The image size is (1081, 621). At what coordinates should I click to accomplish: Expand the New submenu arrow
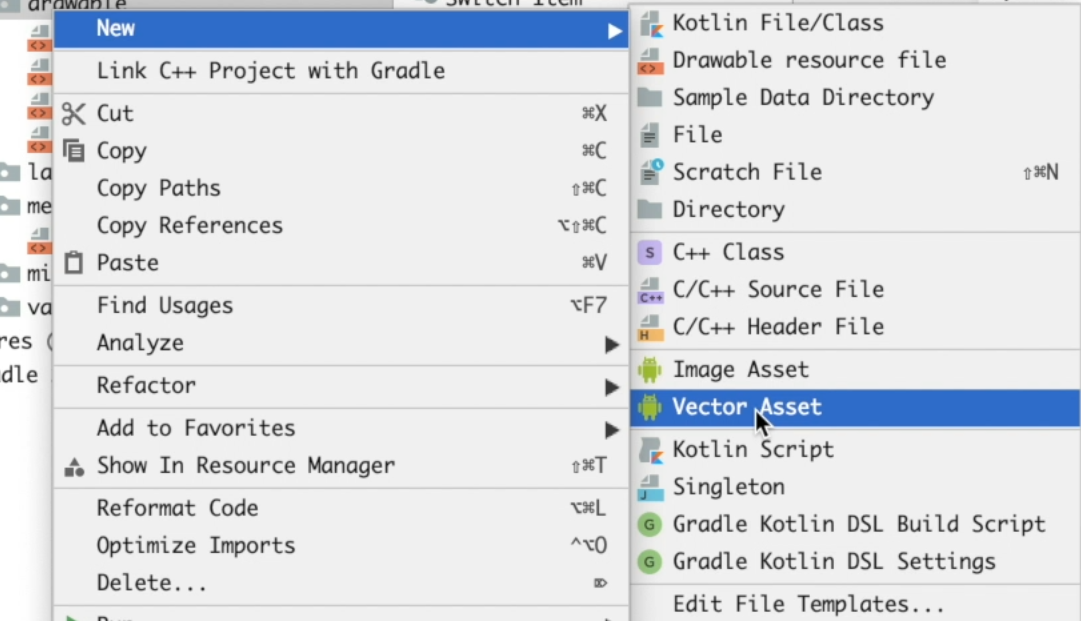(x=613, y=31)
